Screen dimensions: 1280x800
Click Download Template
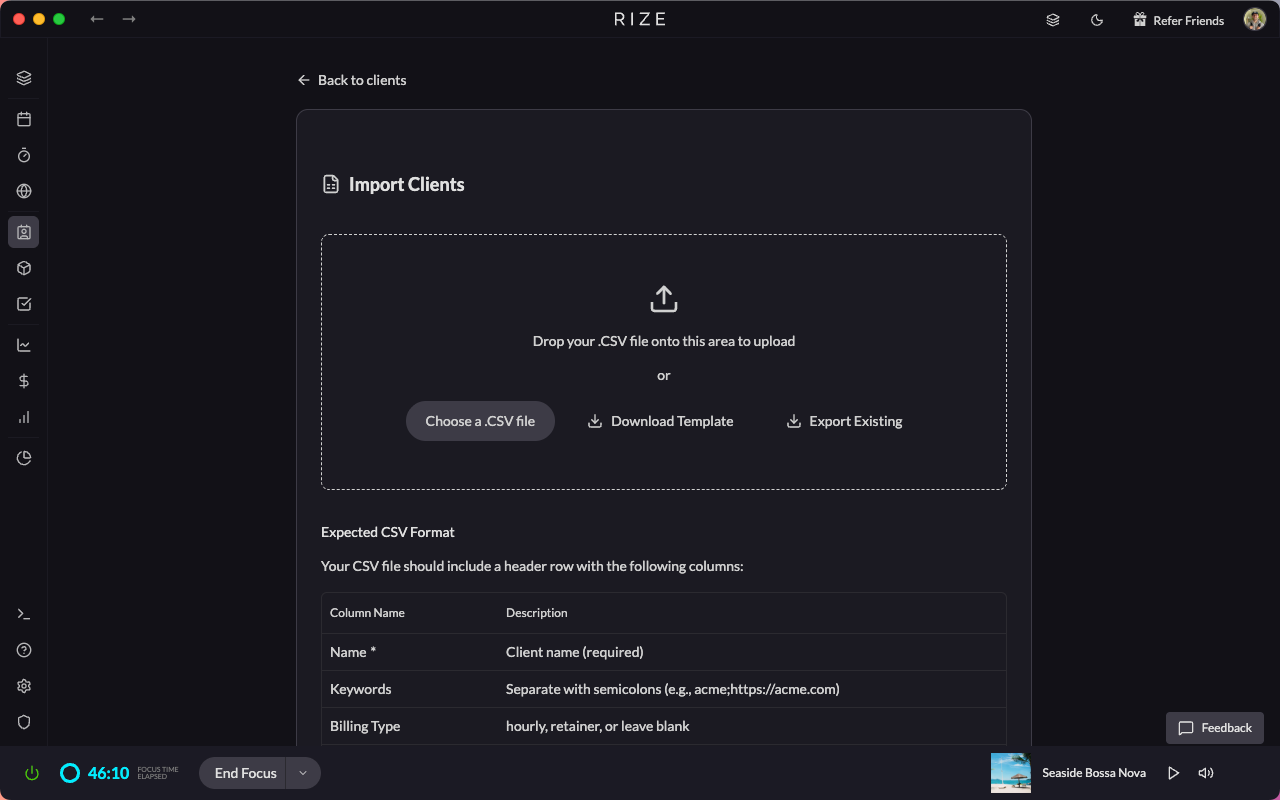pyautogui.click(x=660, y=421)
